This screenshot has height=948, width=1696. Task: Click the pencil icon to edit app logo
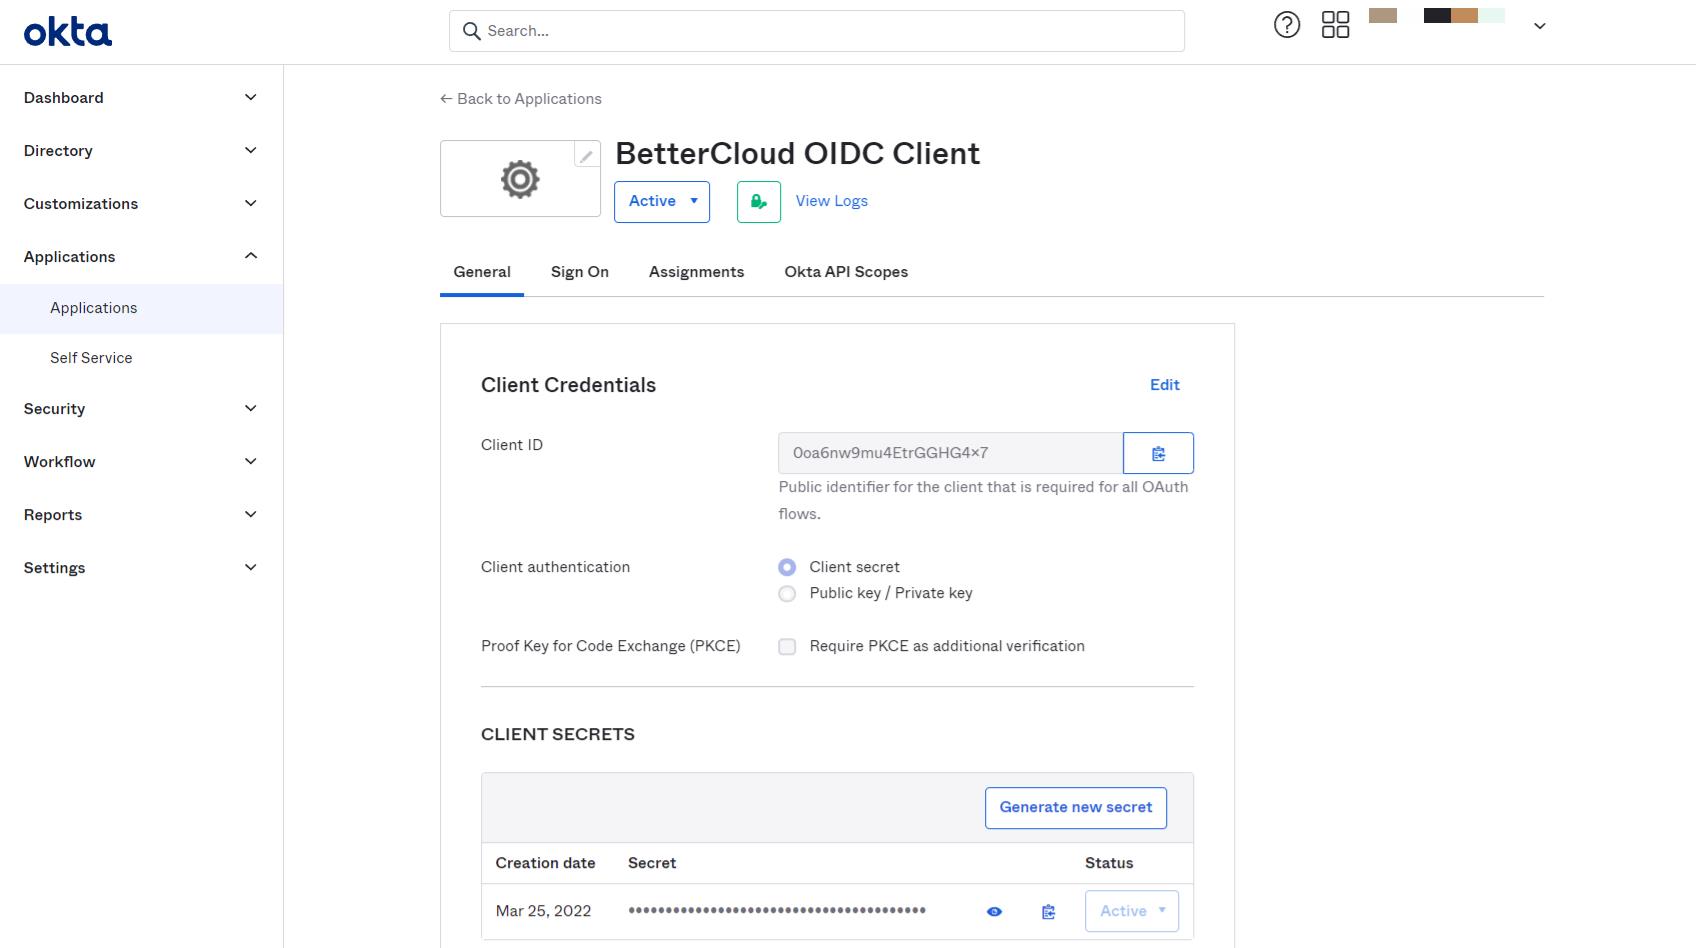pyautogui.click(x=585, y=155)
